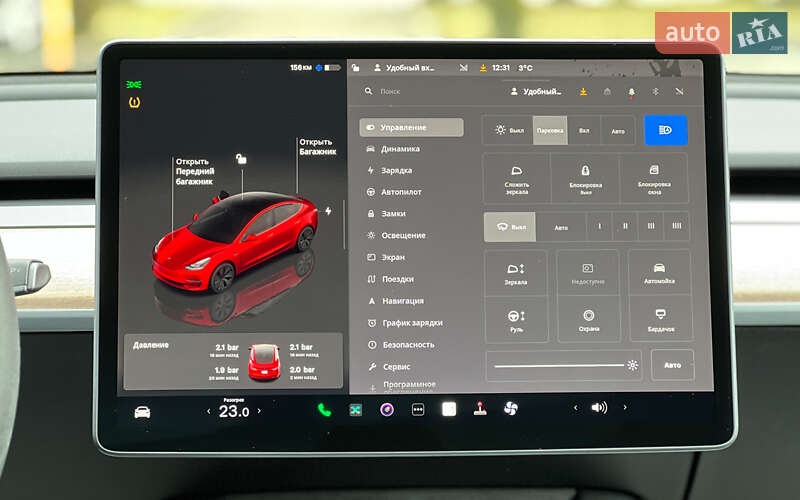800x500 pixels.
Task: Open the three-dots app launcher
Action: tap(418, 409)
